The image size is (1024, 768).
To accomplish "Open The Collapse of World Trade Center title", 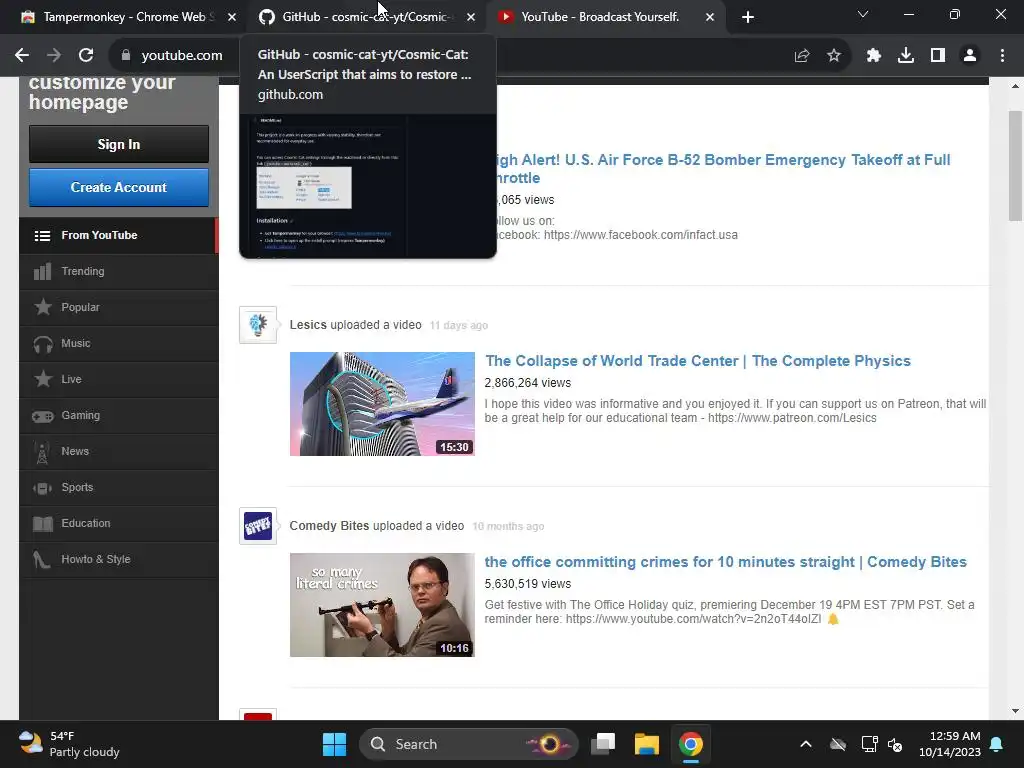I will point(697,360).
